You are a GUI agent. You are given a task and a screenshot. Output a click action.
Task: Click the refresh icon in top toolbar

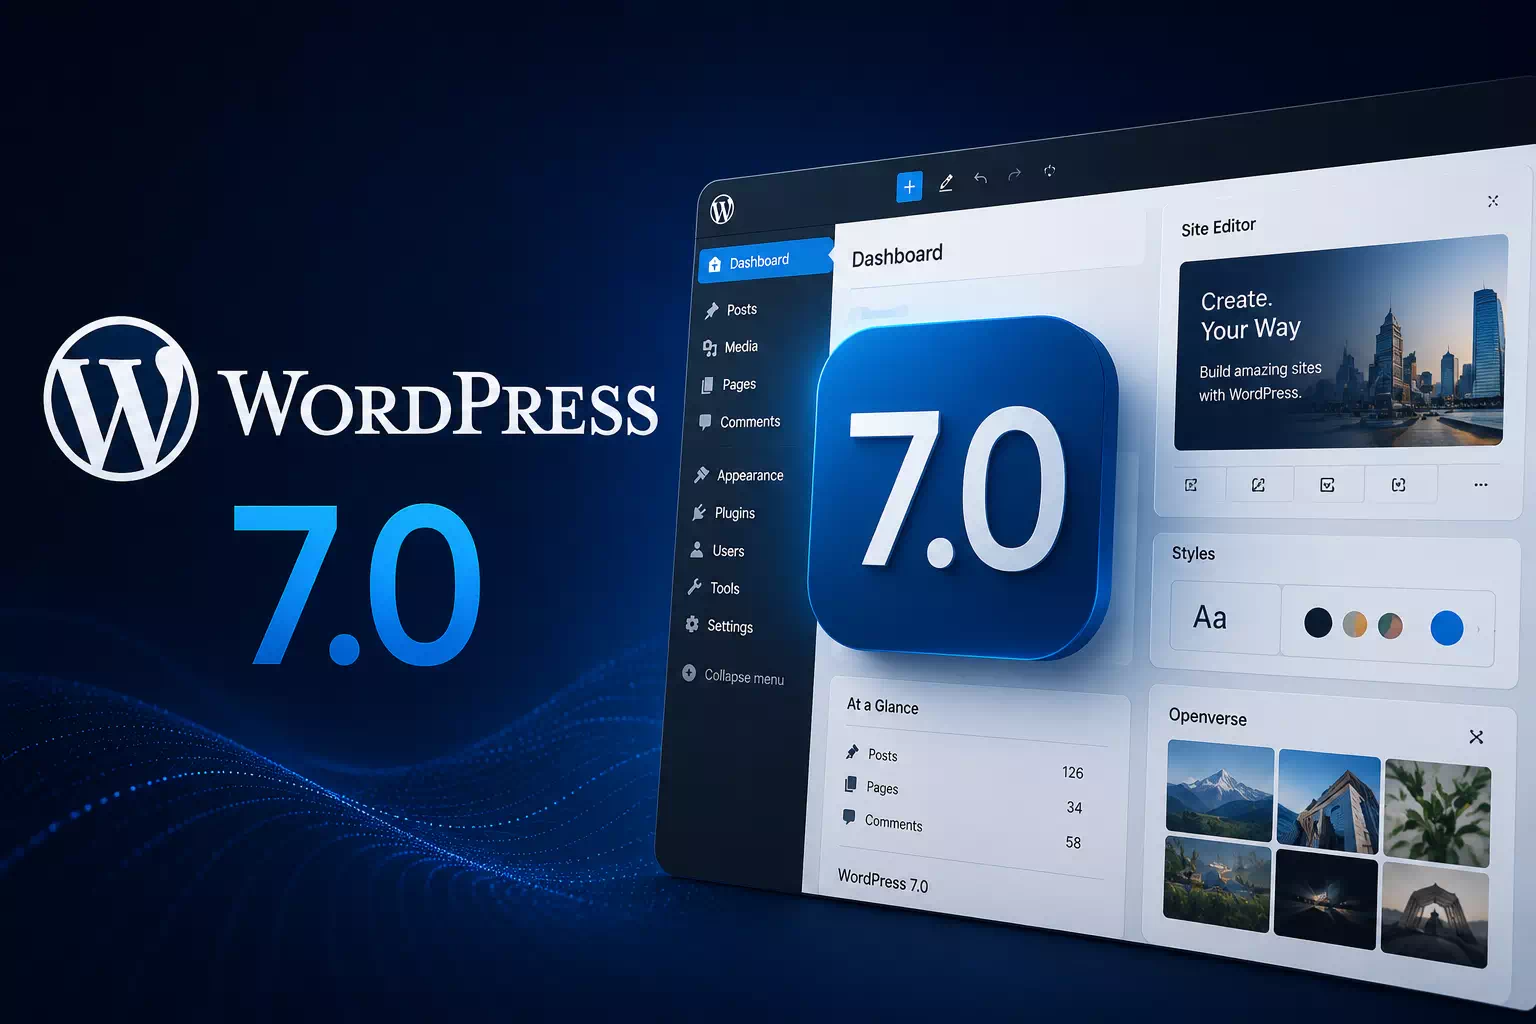[x=1049, y=171]
